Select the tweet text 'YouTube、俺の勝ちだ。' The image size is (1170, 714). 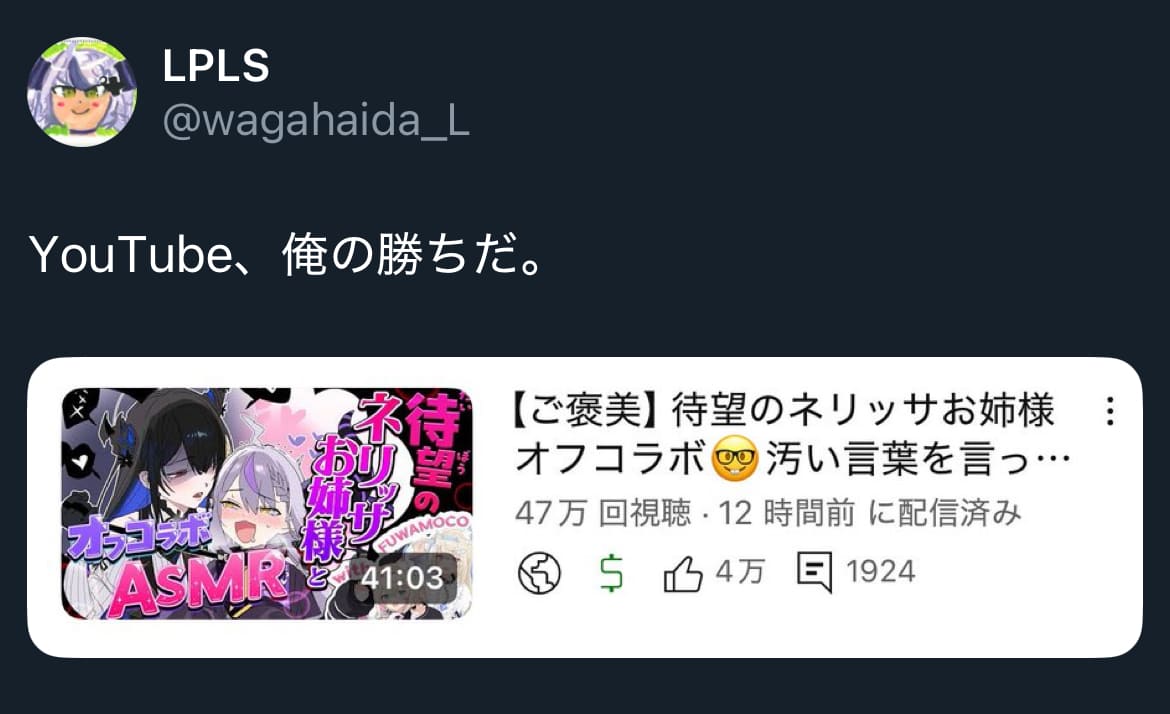(288, 254)
